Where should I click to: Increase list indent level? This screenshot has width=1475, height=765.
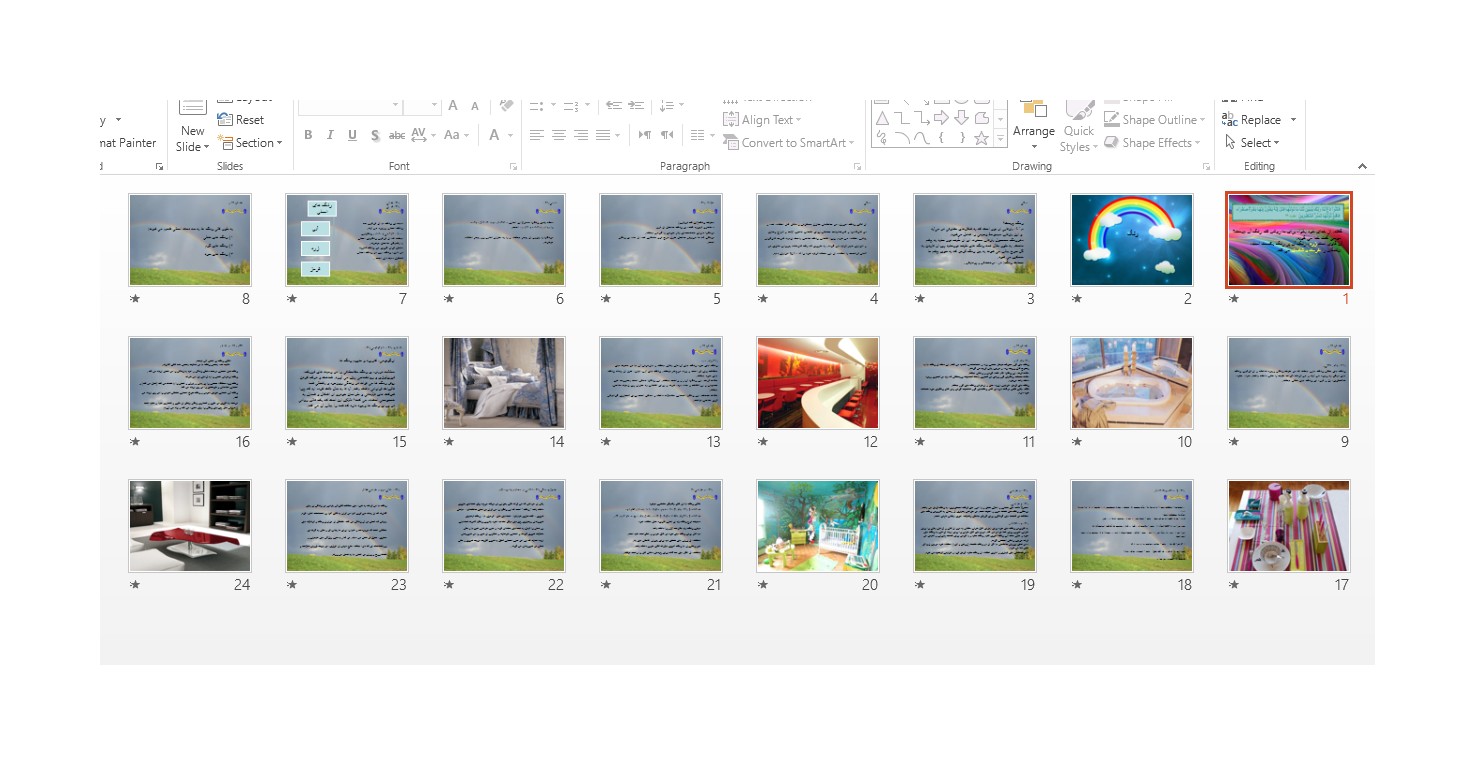tap(637, 105)
